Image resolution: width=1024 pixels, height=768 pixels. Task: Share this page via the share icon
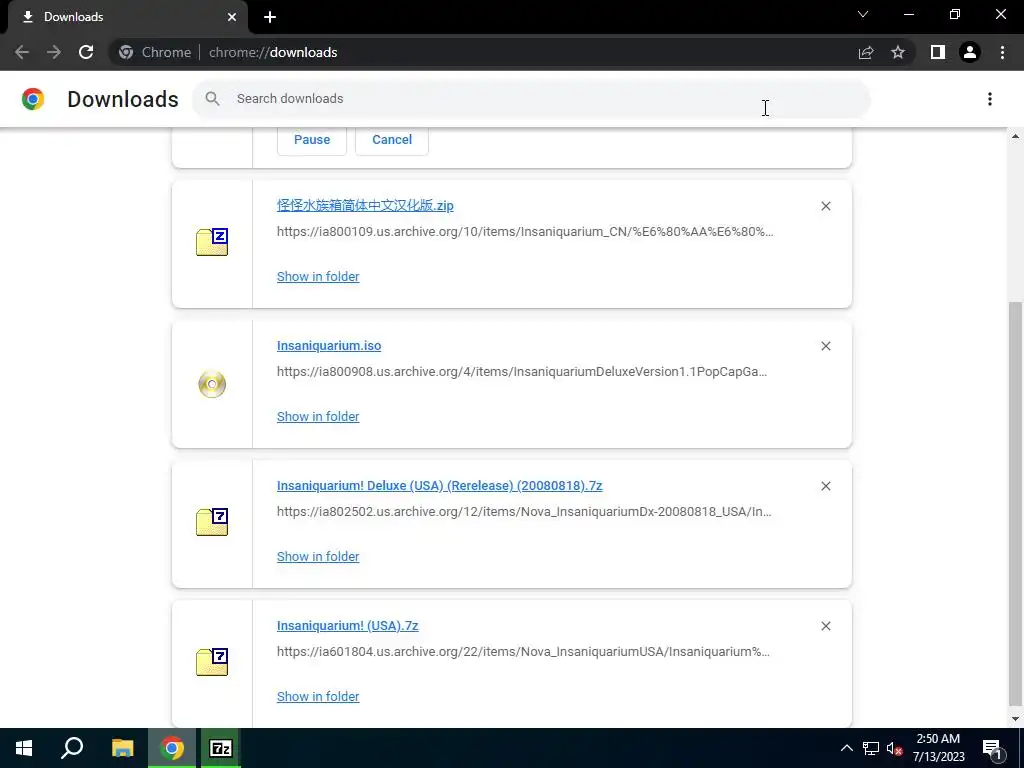click(x=866, y=52)
